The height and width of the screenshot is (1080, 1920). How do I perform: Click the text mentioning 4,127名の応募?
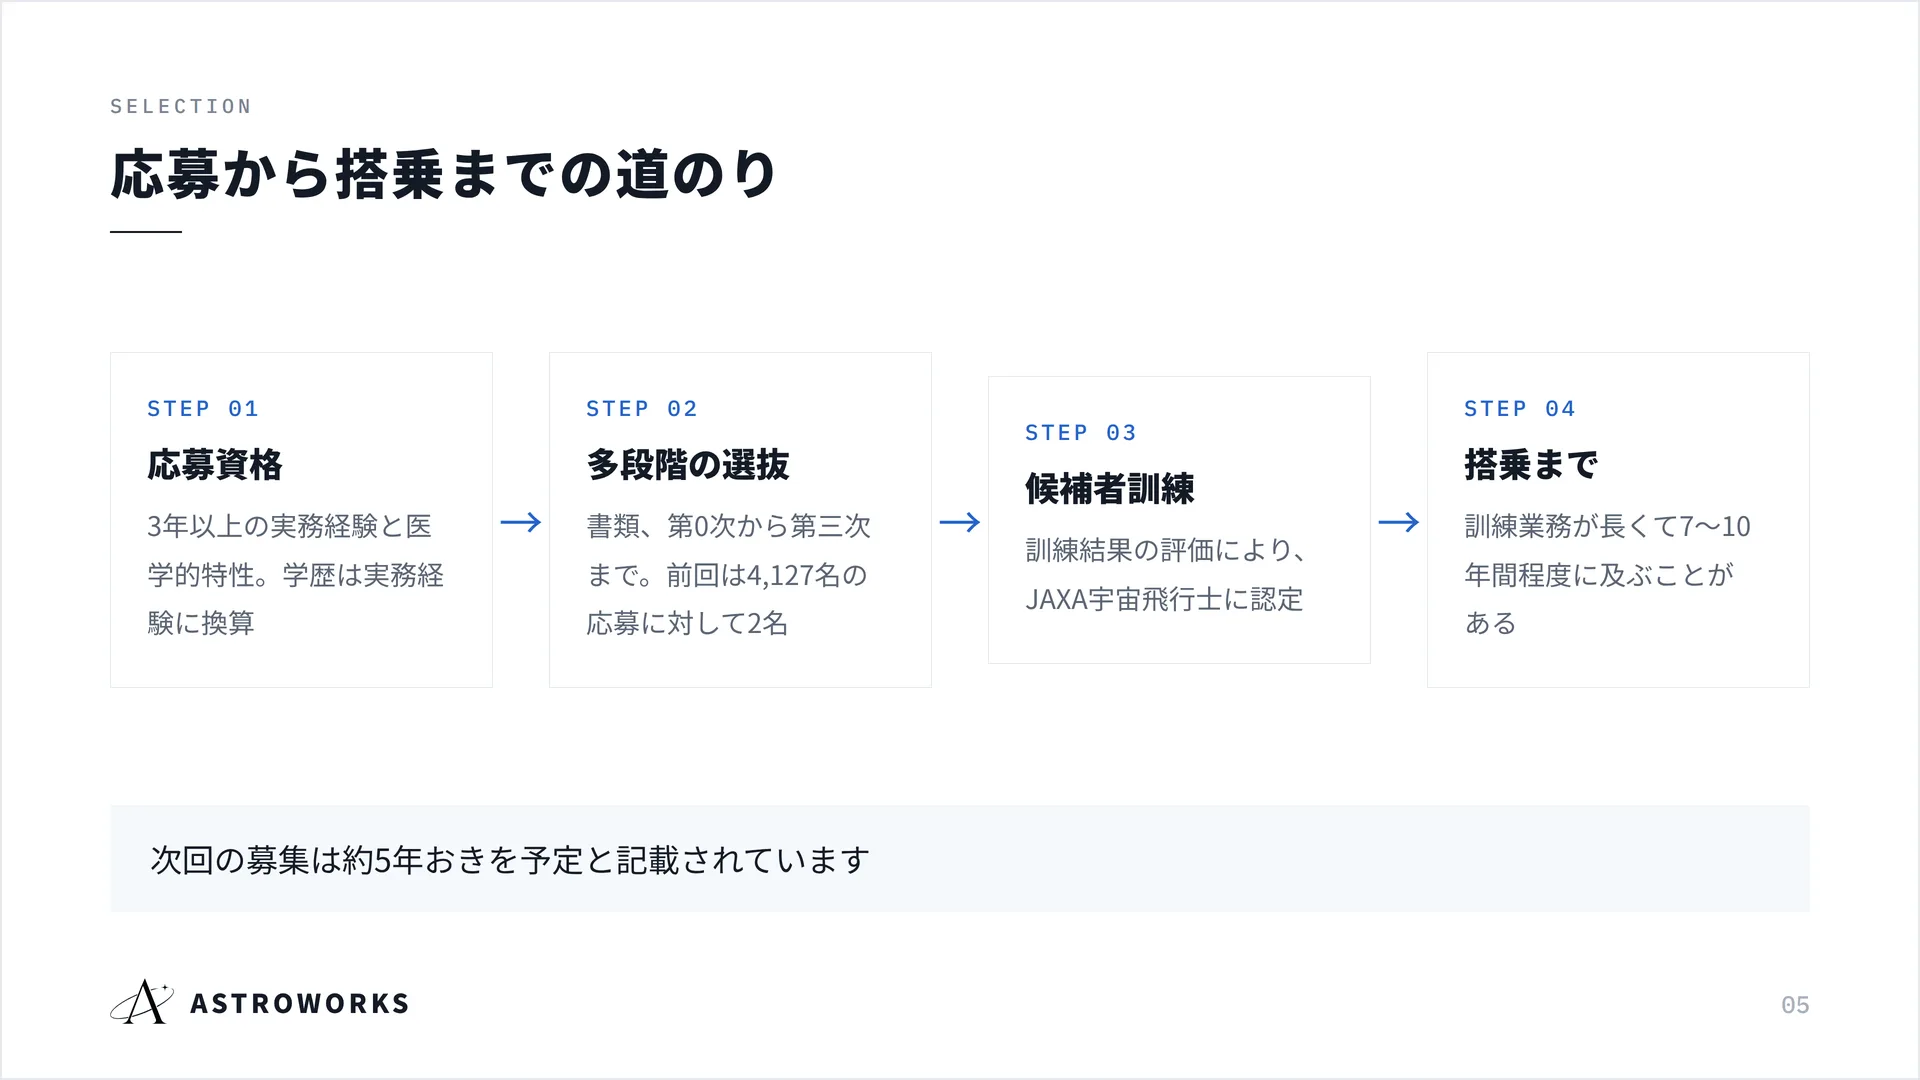tap(729, 575)
